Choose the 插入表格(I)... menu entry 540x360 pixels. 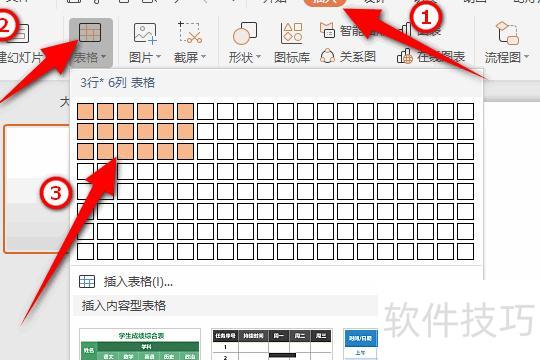point(138,281)
